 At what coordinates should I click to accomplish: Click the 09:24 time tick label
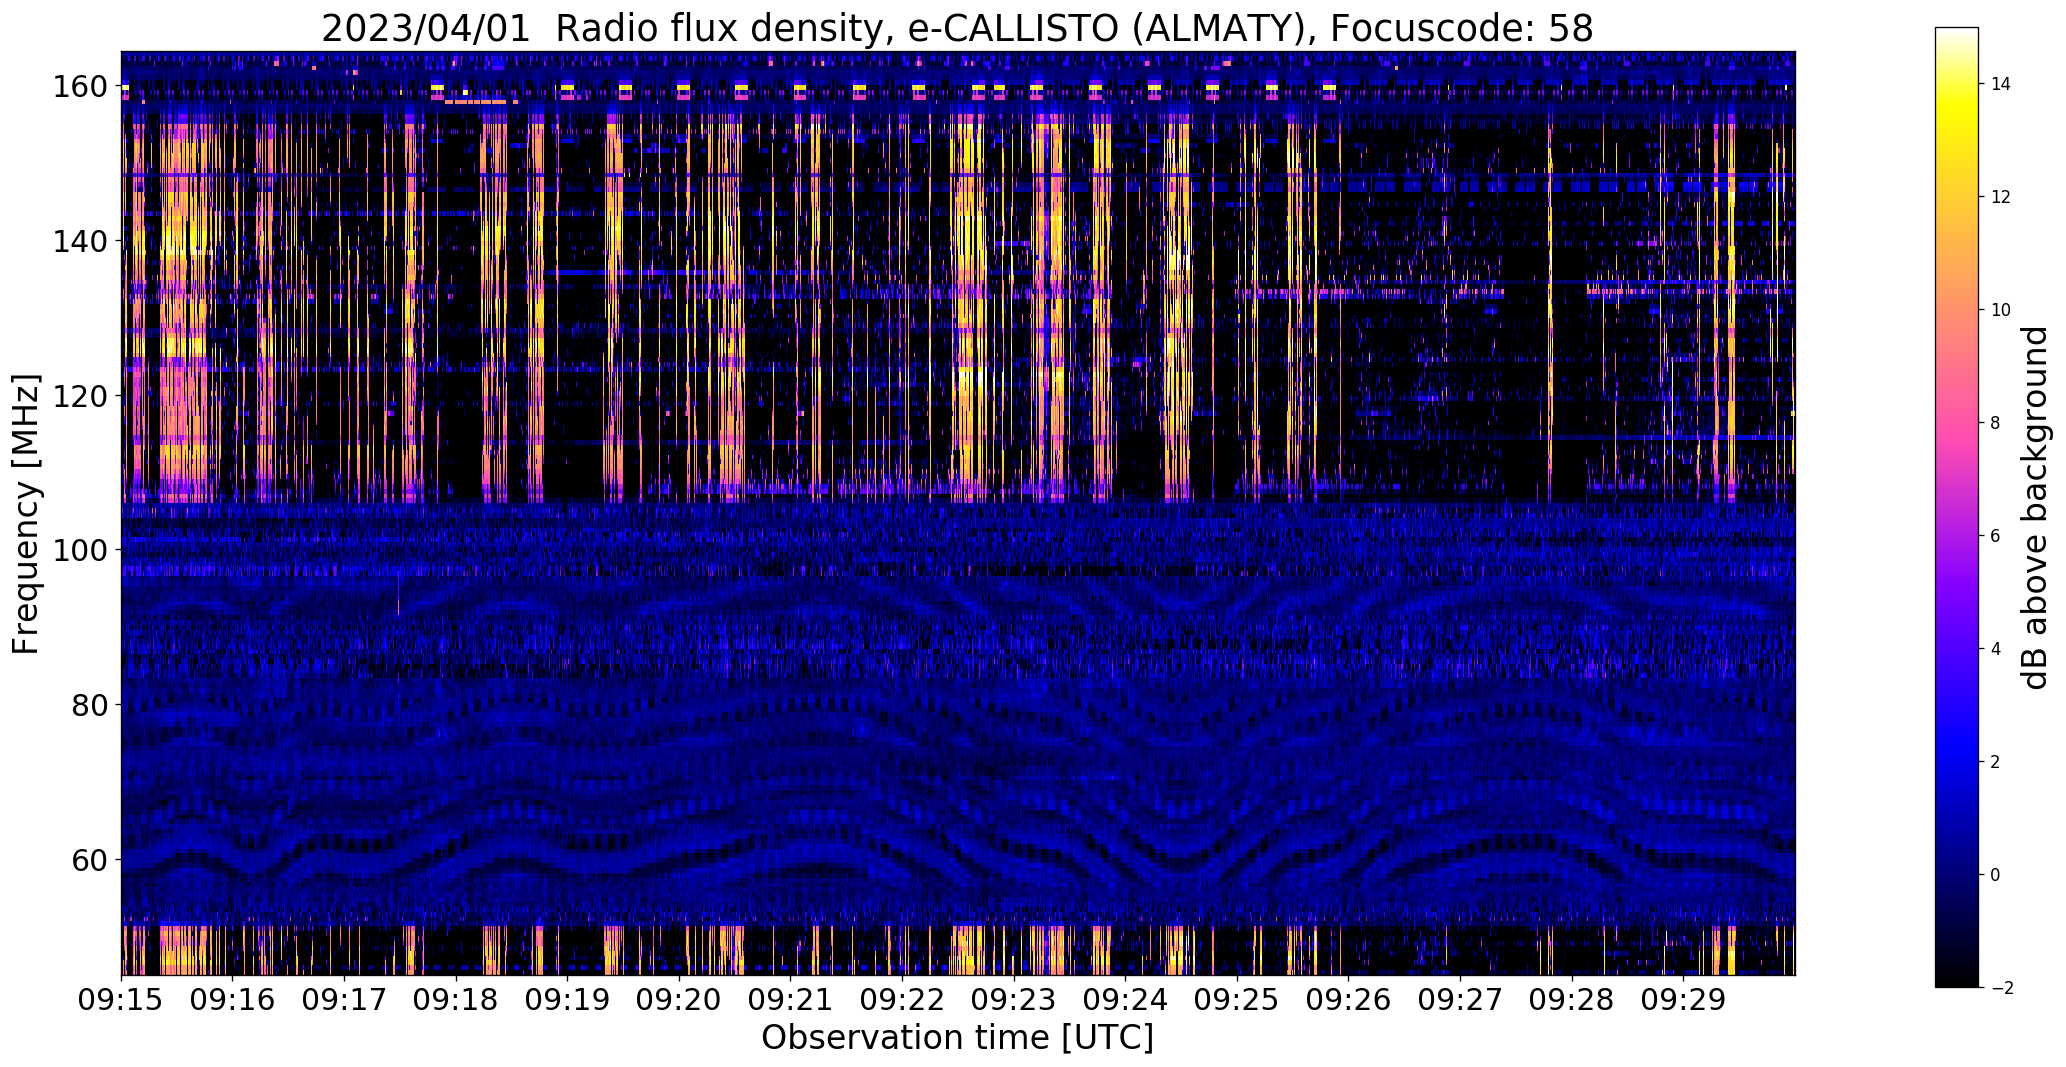(1125, 1001)
